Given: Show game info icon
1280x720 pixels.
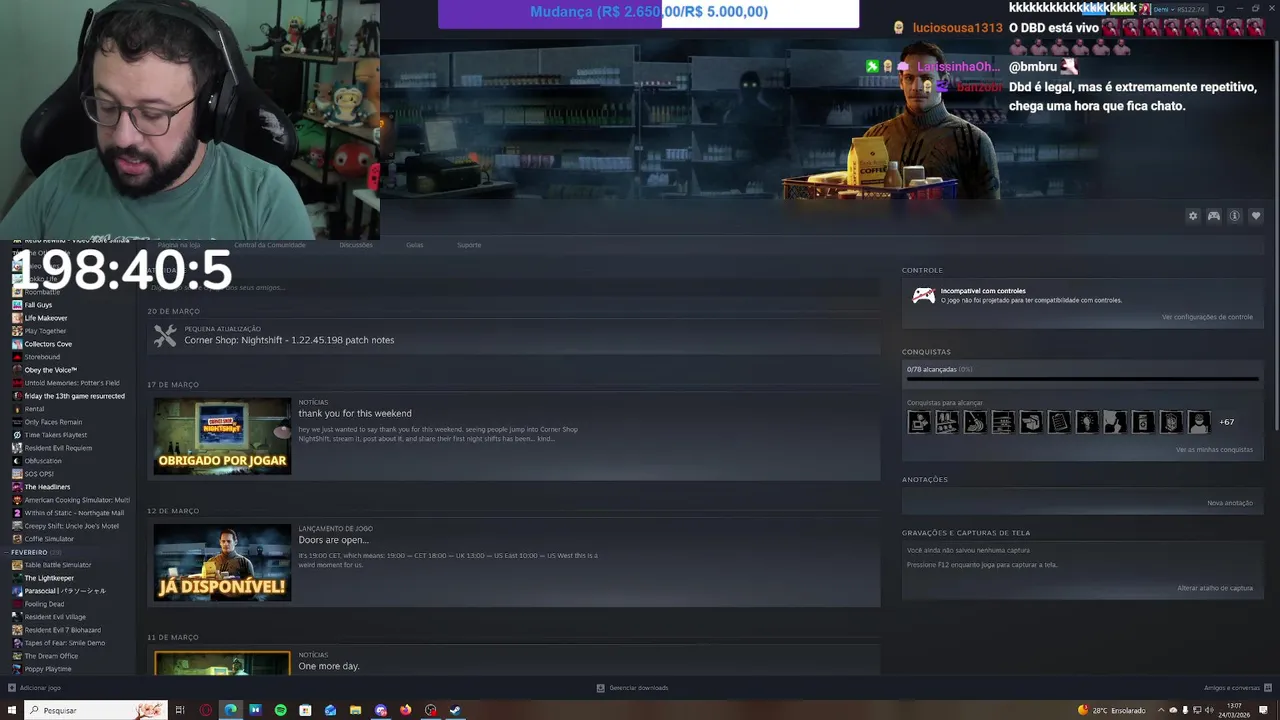Looking at the screenshot, I should click(x=1235, y=216).
